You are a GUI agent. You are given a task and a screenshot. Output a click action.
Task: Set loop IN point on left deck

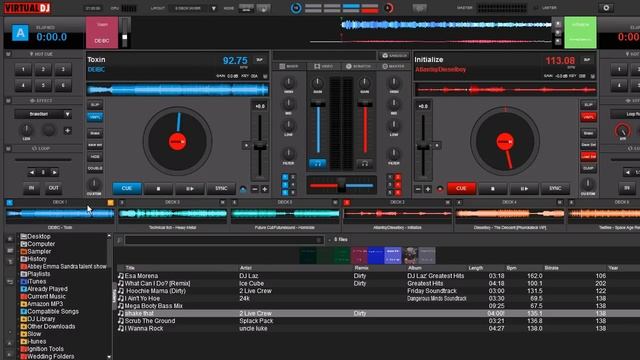coord(31,188)
